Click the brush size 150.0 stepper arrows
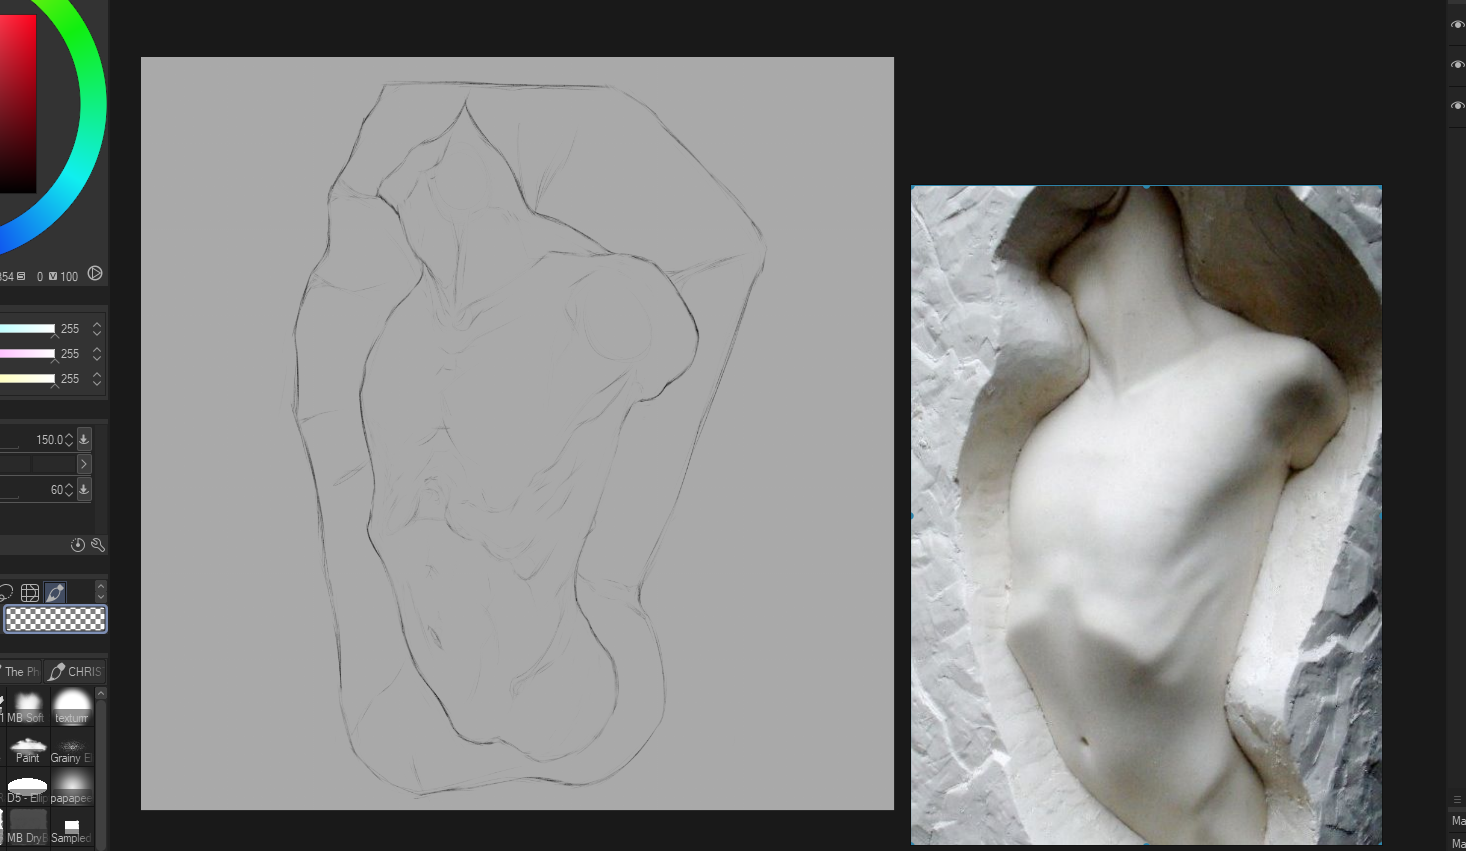The height and width of the screenshot is (851, 1466). pos(69,439)
